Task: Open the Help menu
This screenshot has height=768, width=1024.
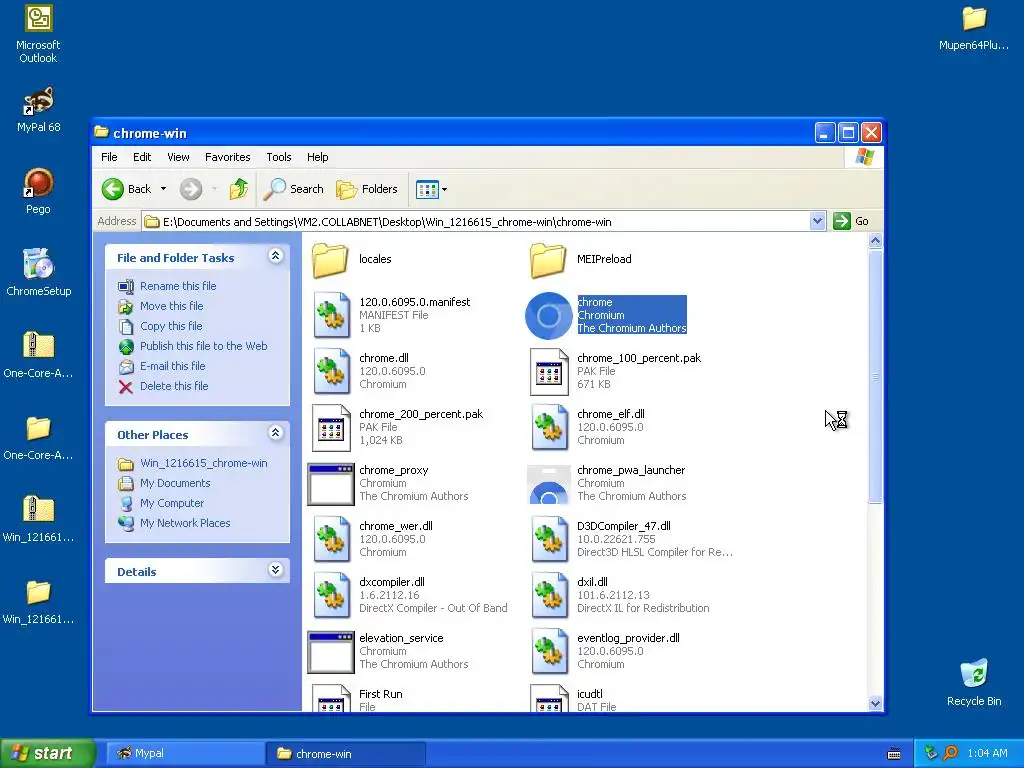Action: click(317, 157)
